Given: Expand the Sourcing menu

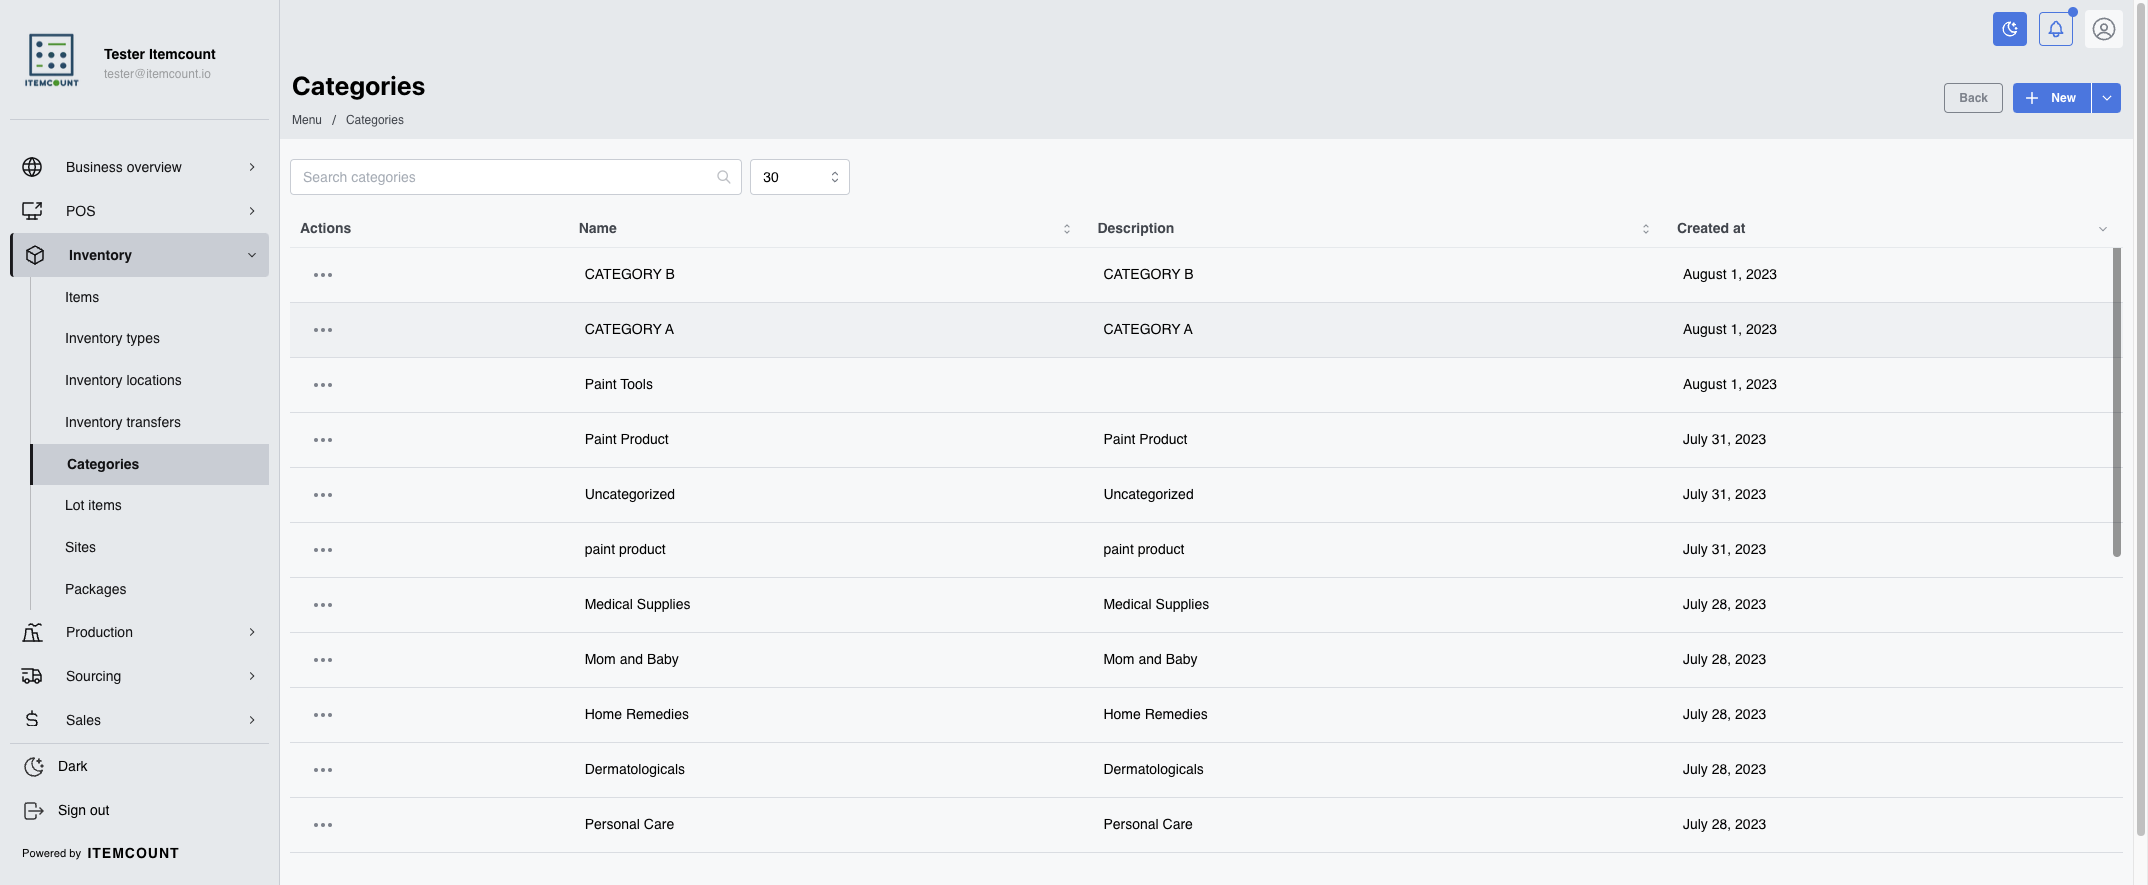Looking at the screenshot, I should tap(139, 676).
